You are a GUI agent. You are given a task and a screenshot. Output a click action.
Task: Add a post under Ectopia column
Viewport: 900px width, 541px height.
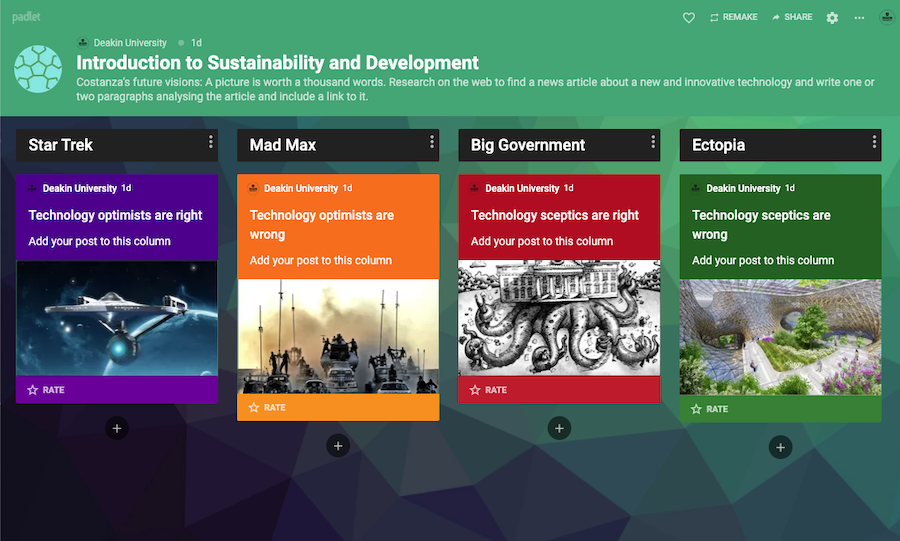point(780,447)
